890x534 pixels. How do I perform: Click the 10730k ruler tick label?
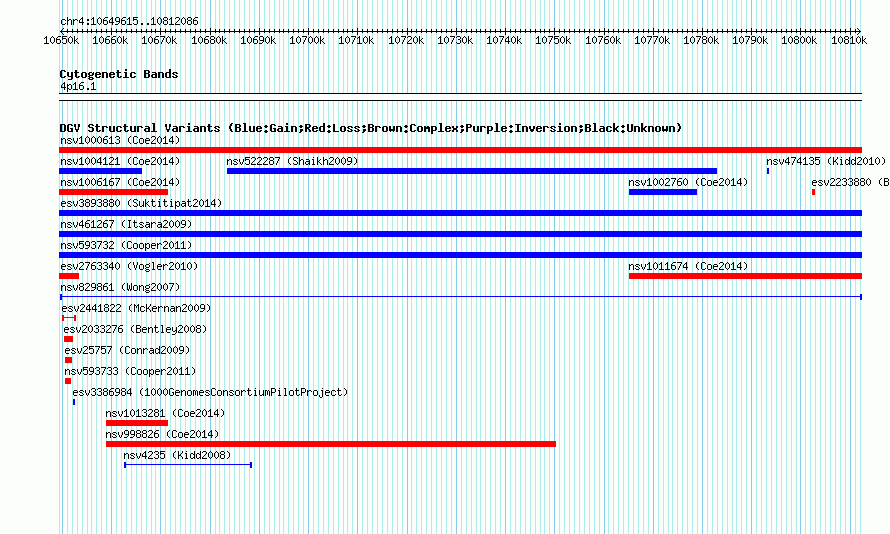455,40
